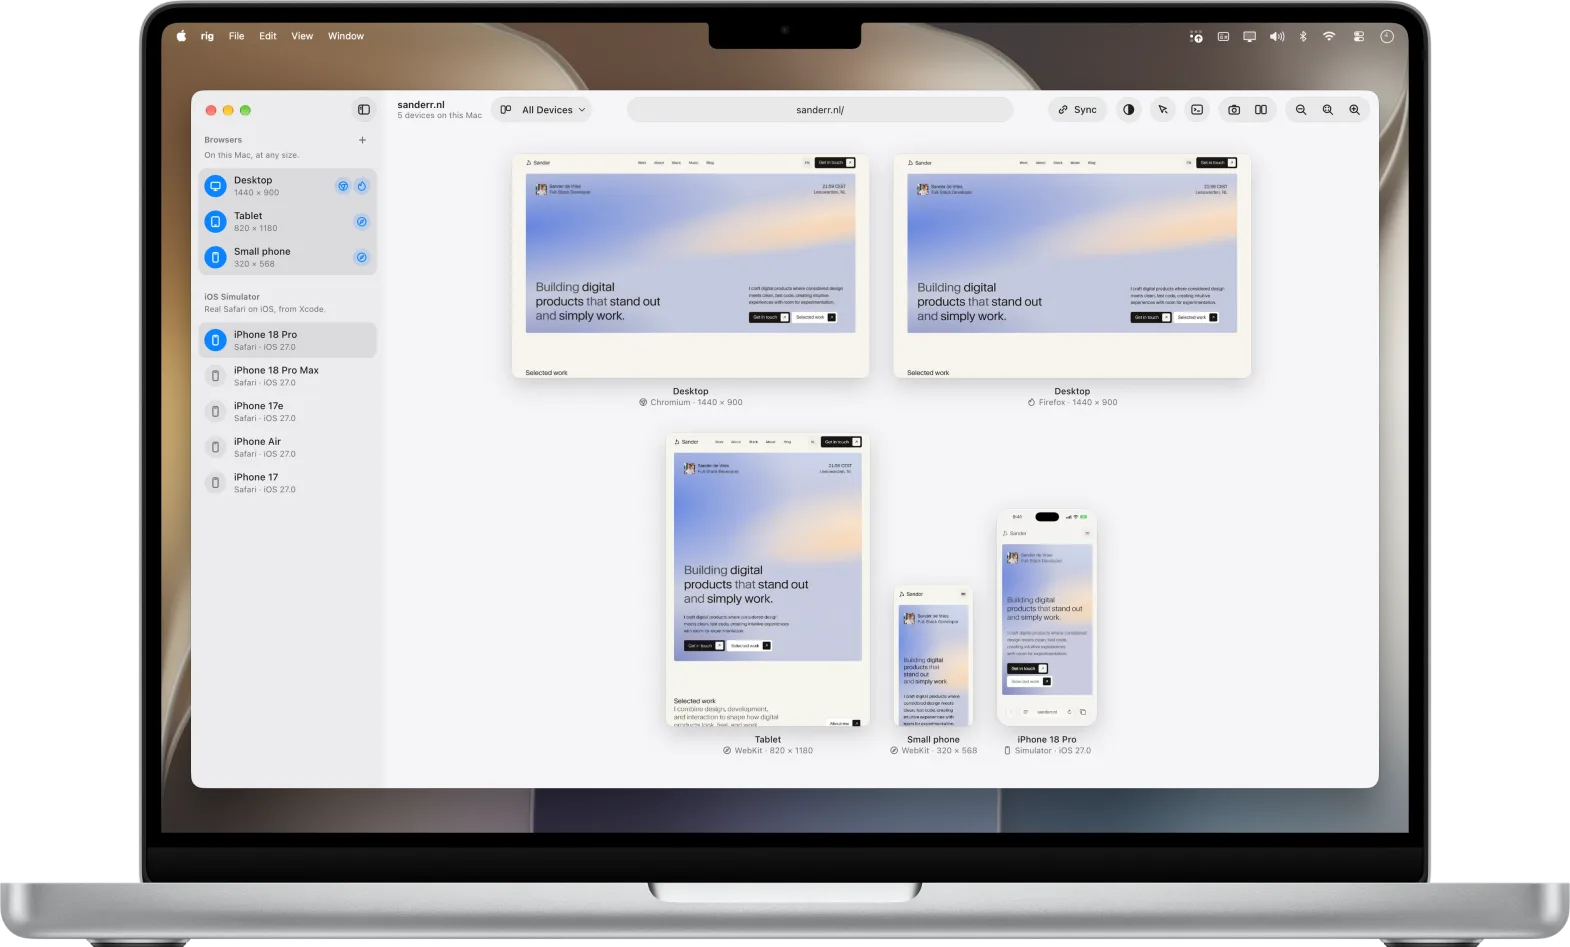Add a new browser with plus icon

click(362, 140)
